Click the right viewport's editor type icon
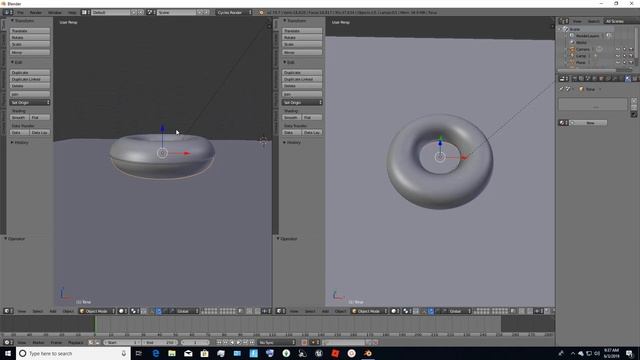The image size is (640, 360). coord(281,311)
